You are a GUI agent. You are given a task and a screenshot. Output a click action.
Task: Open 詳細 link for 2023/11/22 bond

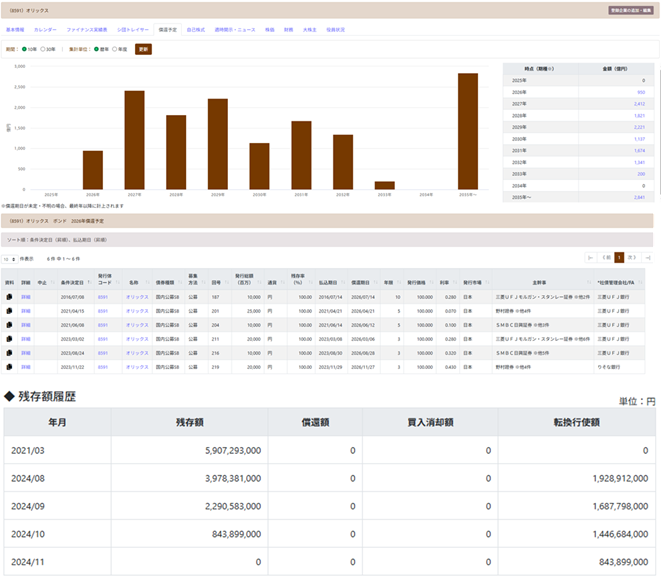click(26, 367)
